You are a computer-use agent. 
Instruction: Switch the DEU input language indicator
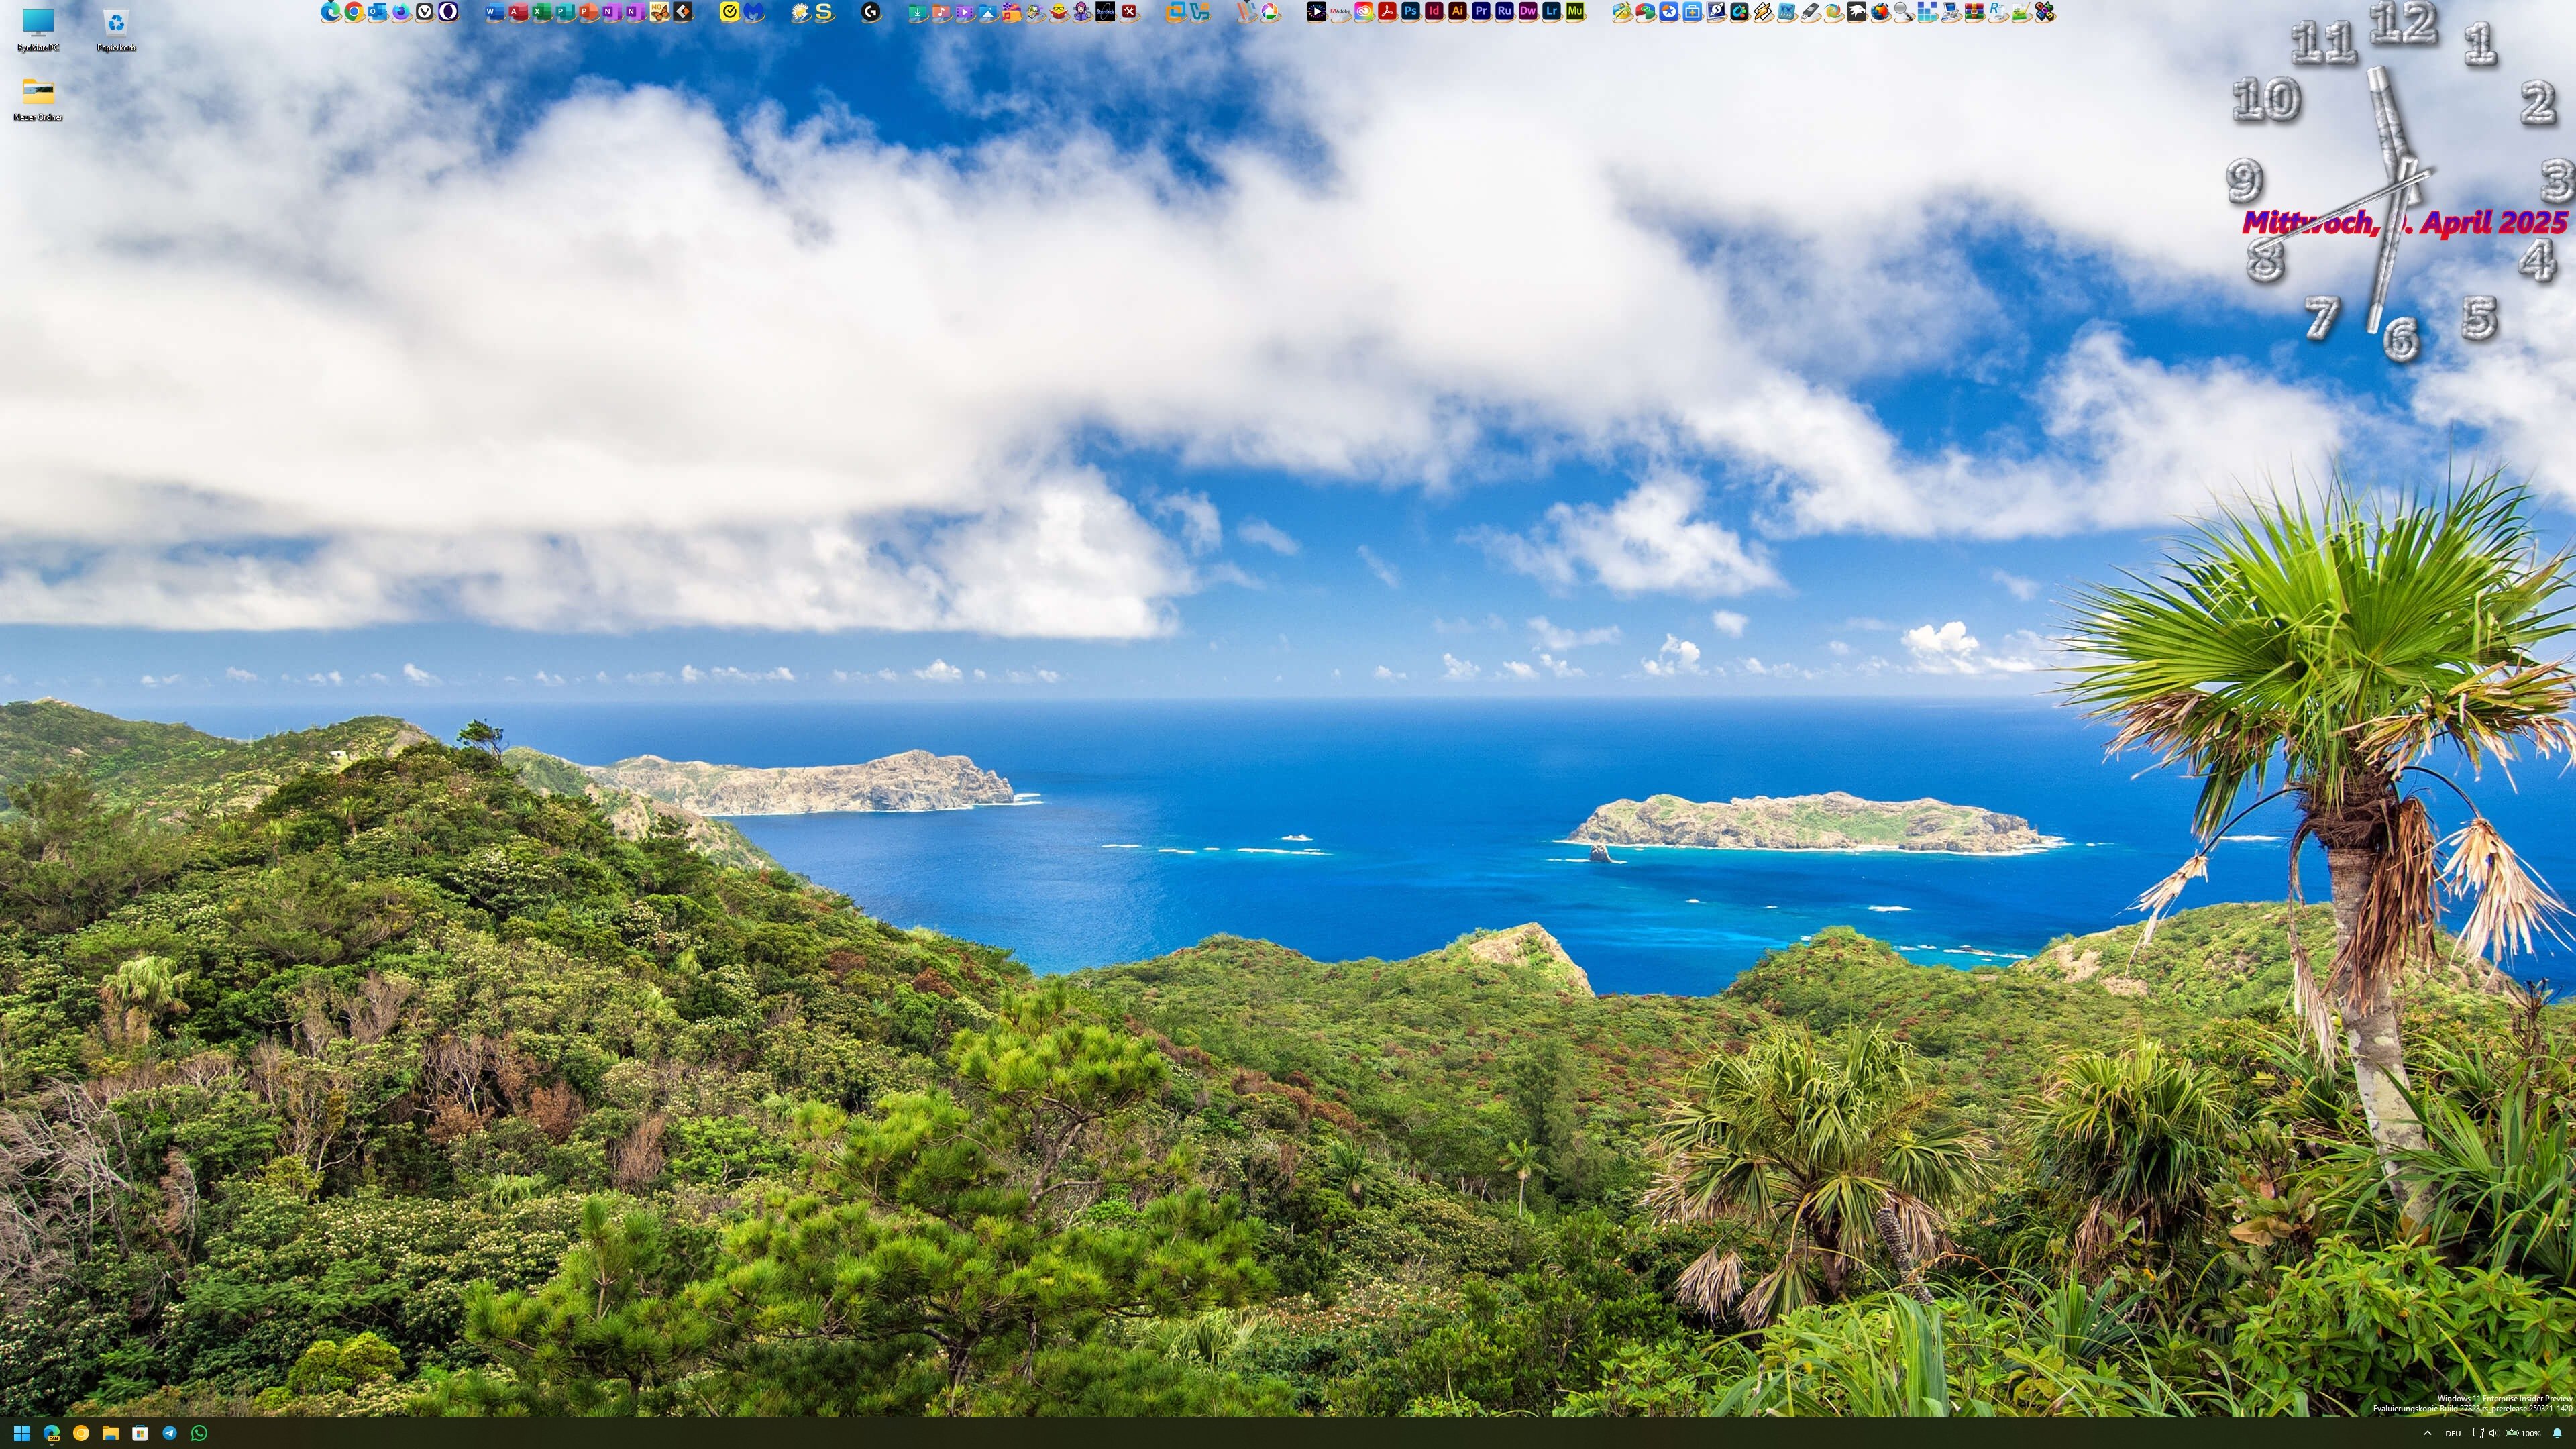pos(2452,1433)
